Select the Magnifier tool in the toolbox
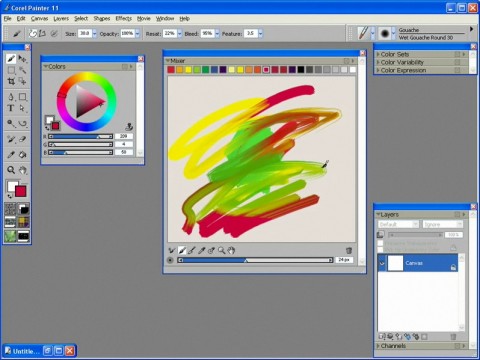This screenshot has width=480, height=360. [x=11, y=170]
